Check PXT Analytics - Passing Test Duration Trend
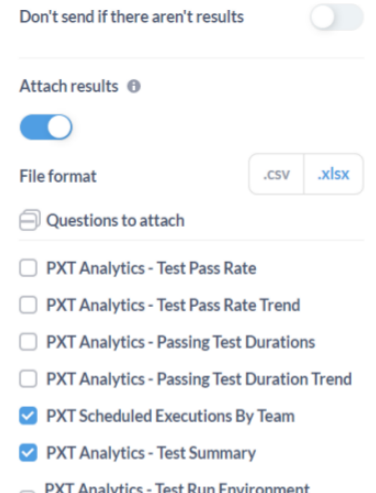Viewport: 376px width, 493px height. point(28,379)
